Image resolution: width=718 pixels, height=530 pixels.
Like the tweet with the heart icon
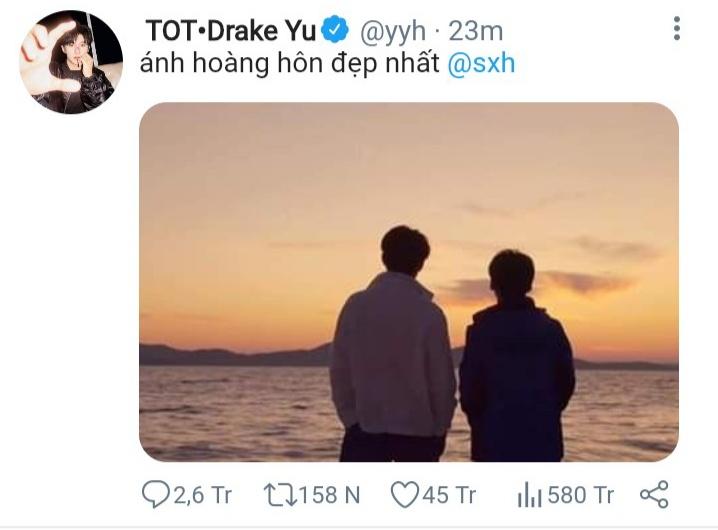click(403, 494)
